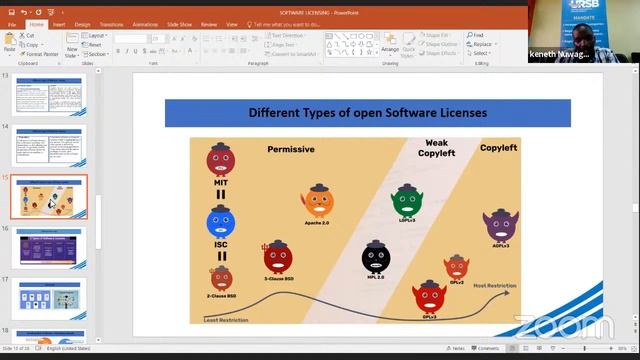This screenshot has height=360, width=640.
Task: Click the Arrange button
Action: pyautogui.click(x=390, y=44)
